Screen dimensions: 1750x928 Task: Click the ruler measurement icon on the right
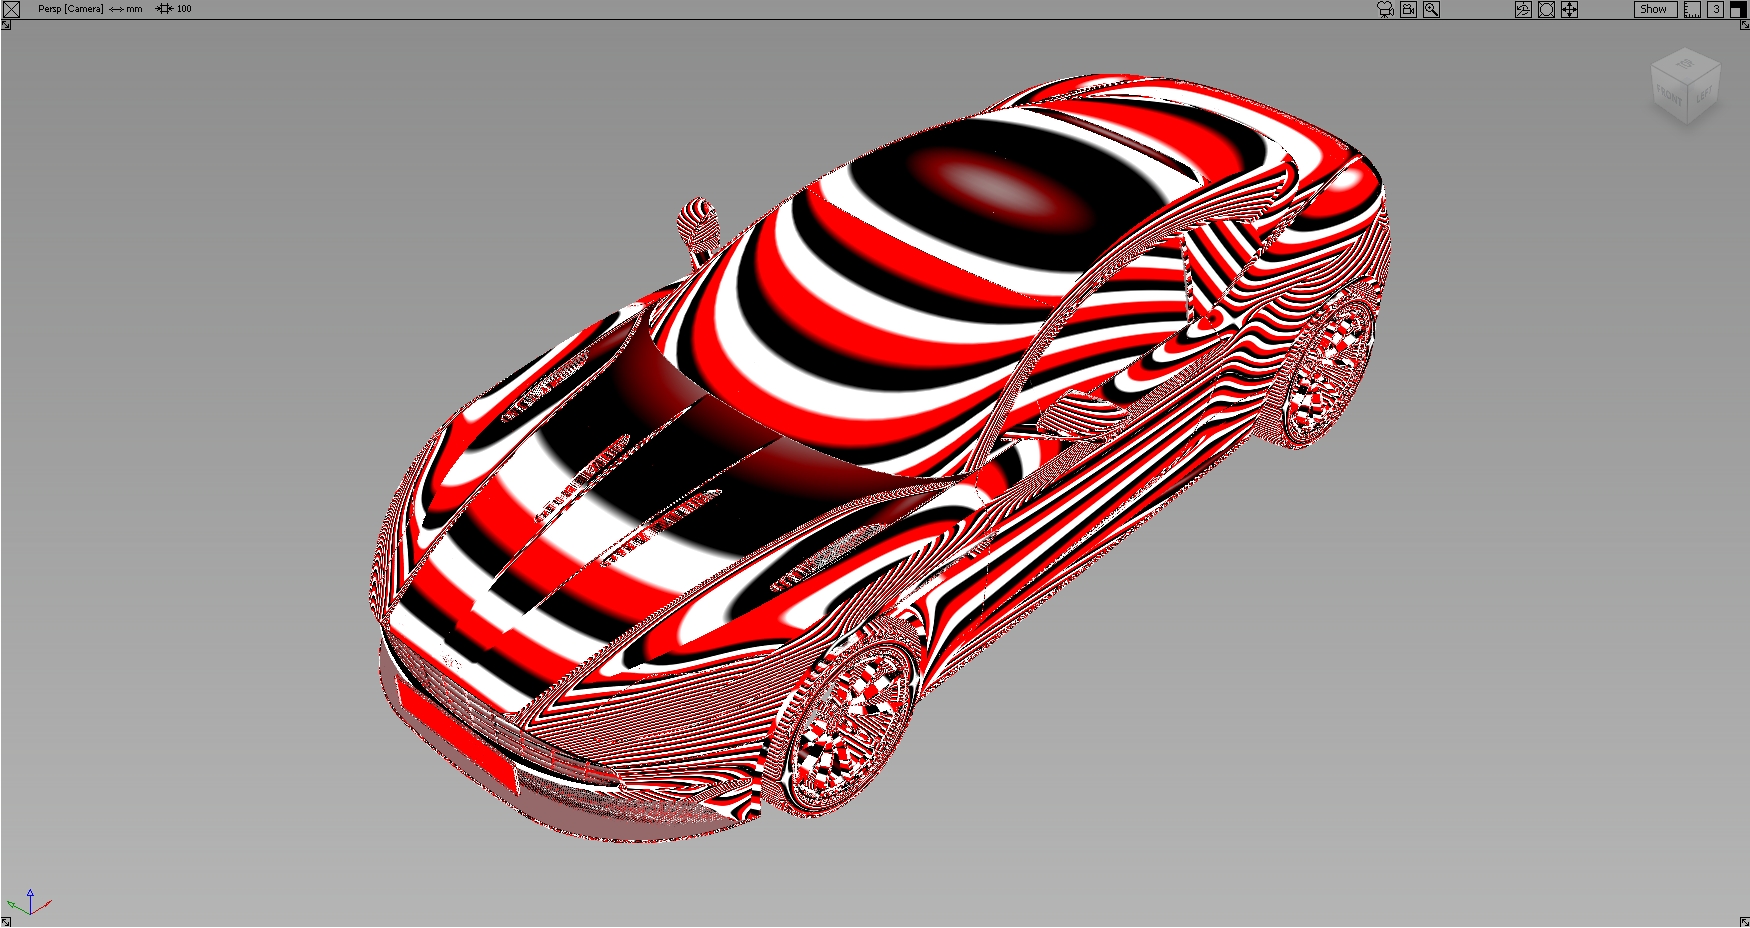[1692, 9]
